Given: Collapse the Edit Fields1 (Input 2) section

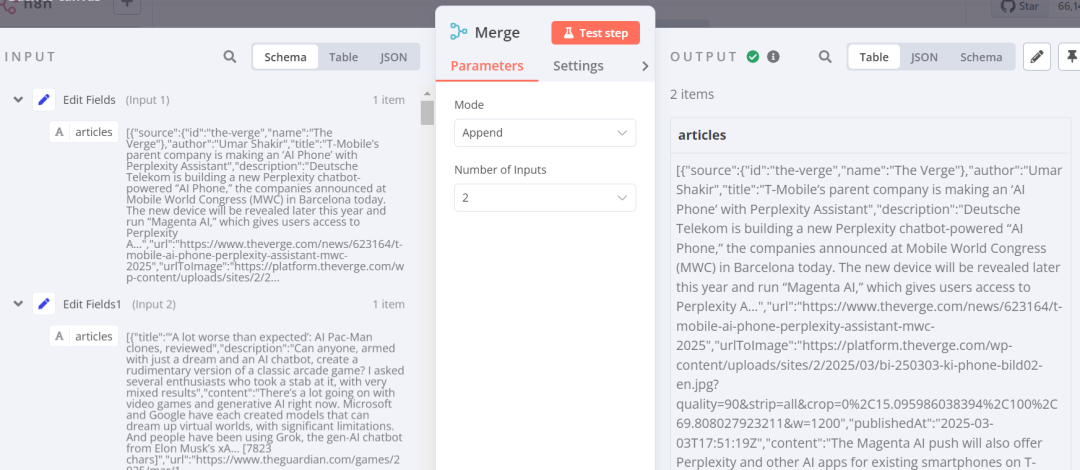Looking at the screenshot, I should [x=18, y=303].
